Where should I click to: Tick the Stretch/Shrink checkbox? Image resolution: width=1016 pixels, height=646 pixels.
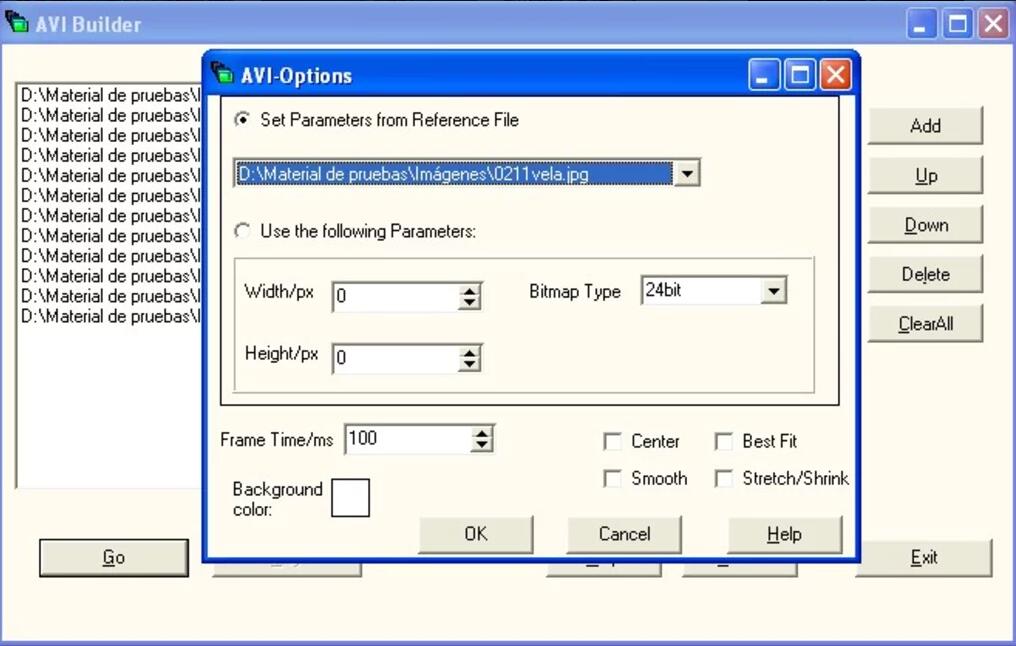[724, 479]
